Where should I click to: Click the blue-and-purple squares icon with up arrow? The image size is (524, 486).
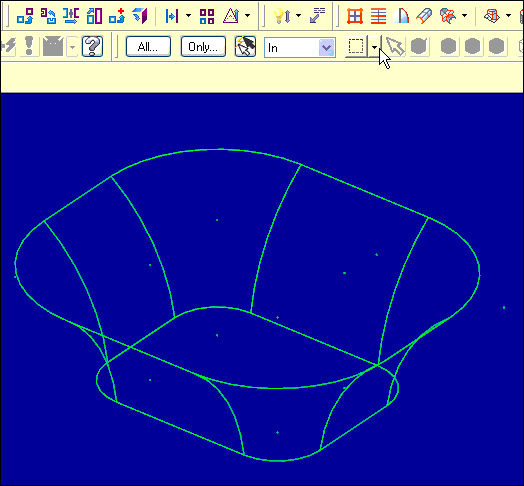[x=25, y=16]
